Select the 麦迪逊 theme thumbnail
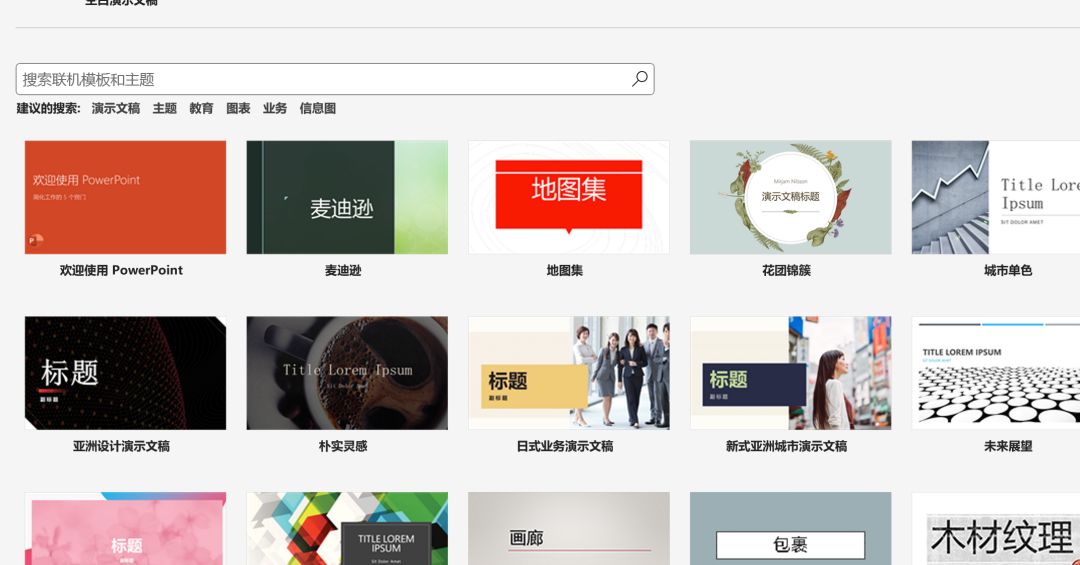Image resolution: width=1080 pixels, height=565 pixels. pos(347,197)
